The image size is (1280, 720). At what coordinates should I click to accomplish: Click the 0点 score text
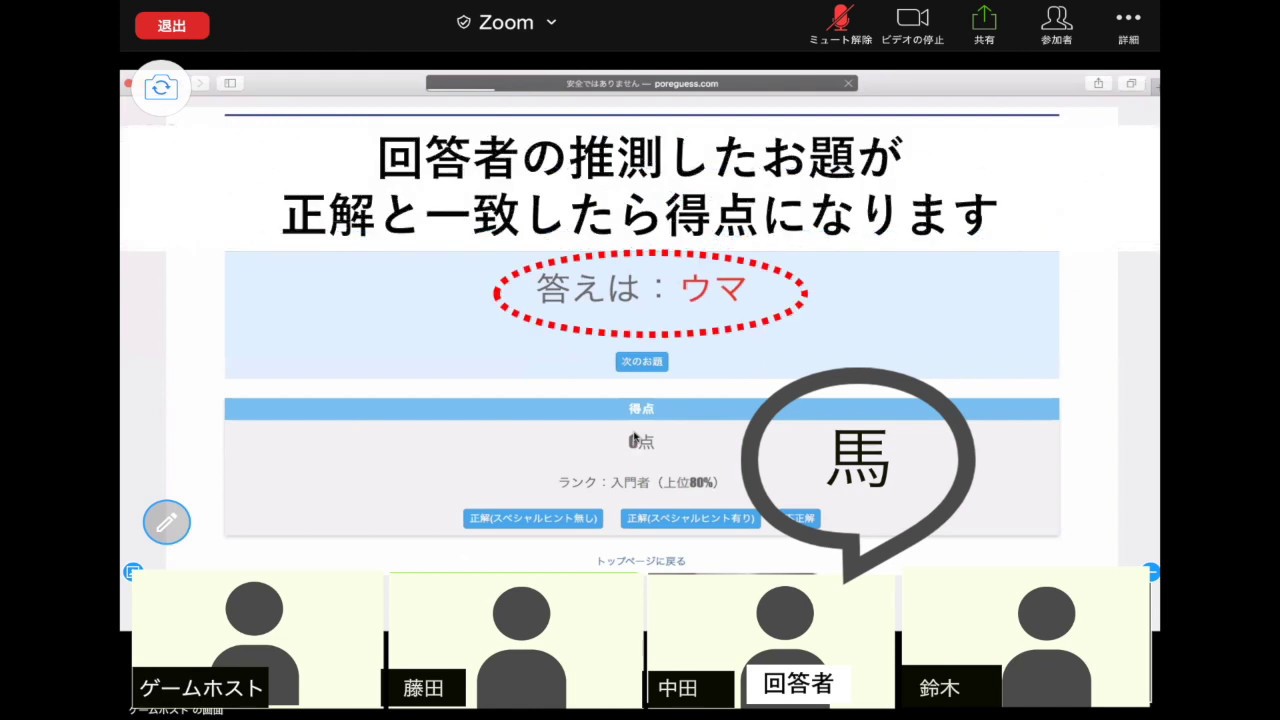(641, 441)
